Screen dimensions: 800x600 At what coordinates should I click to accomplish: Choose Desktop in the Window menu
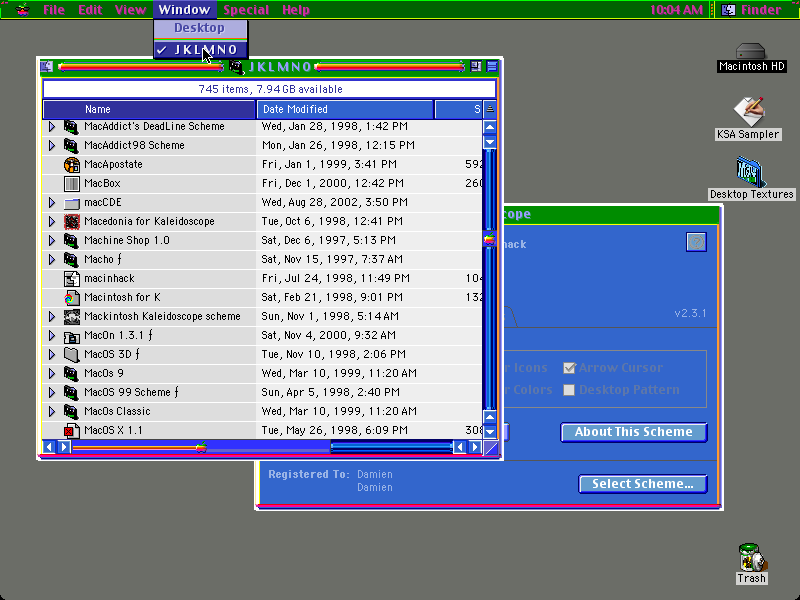(x=201, y=28)
